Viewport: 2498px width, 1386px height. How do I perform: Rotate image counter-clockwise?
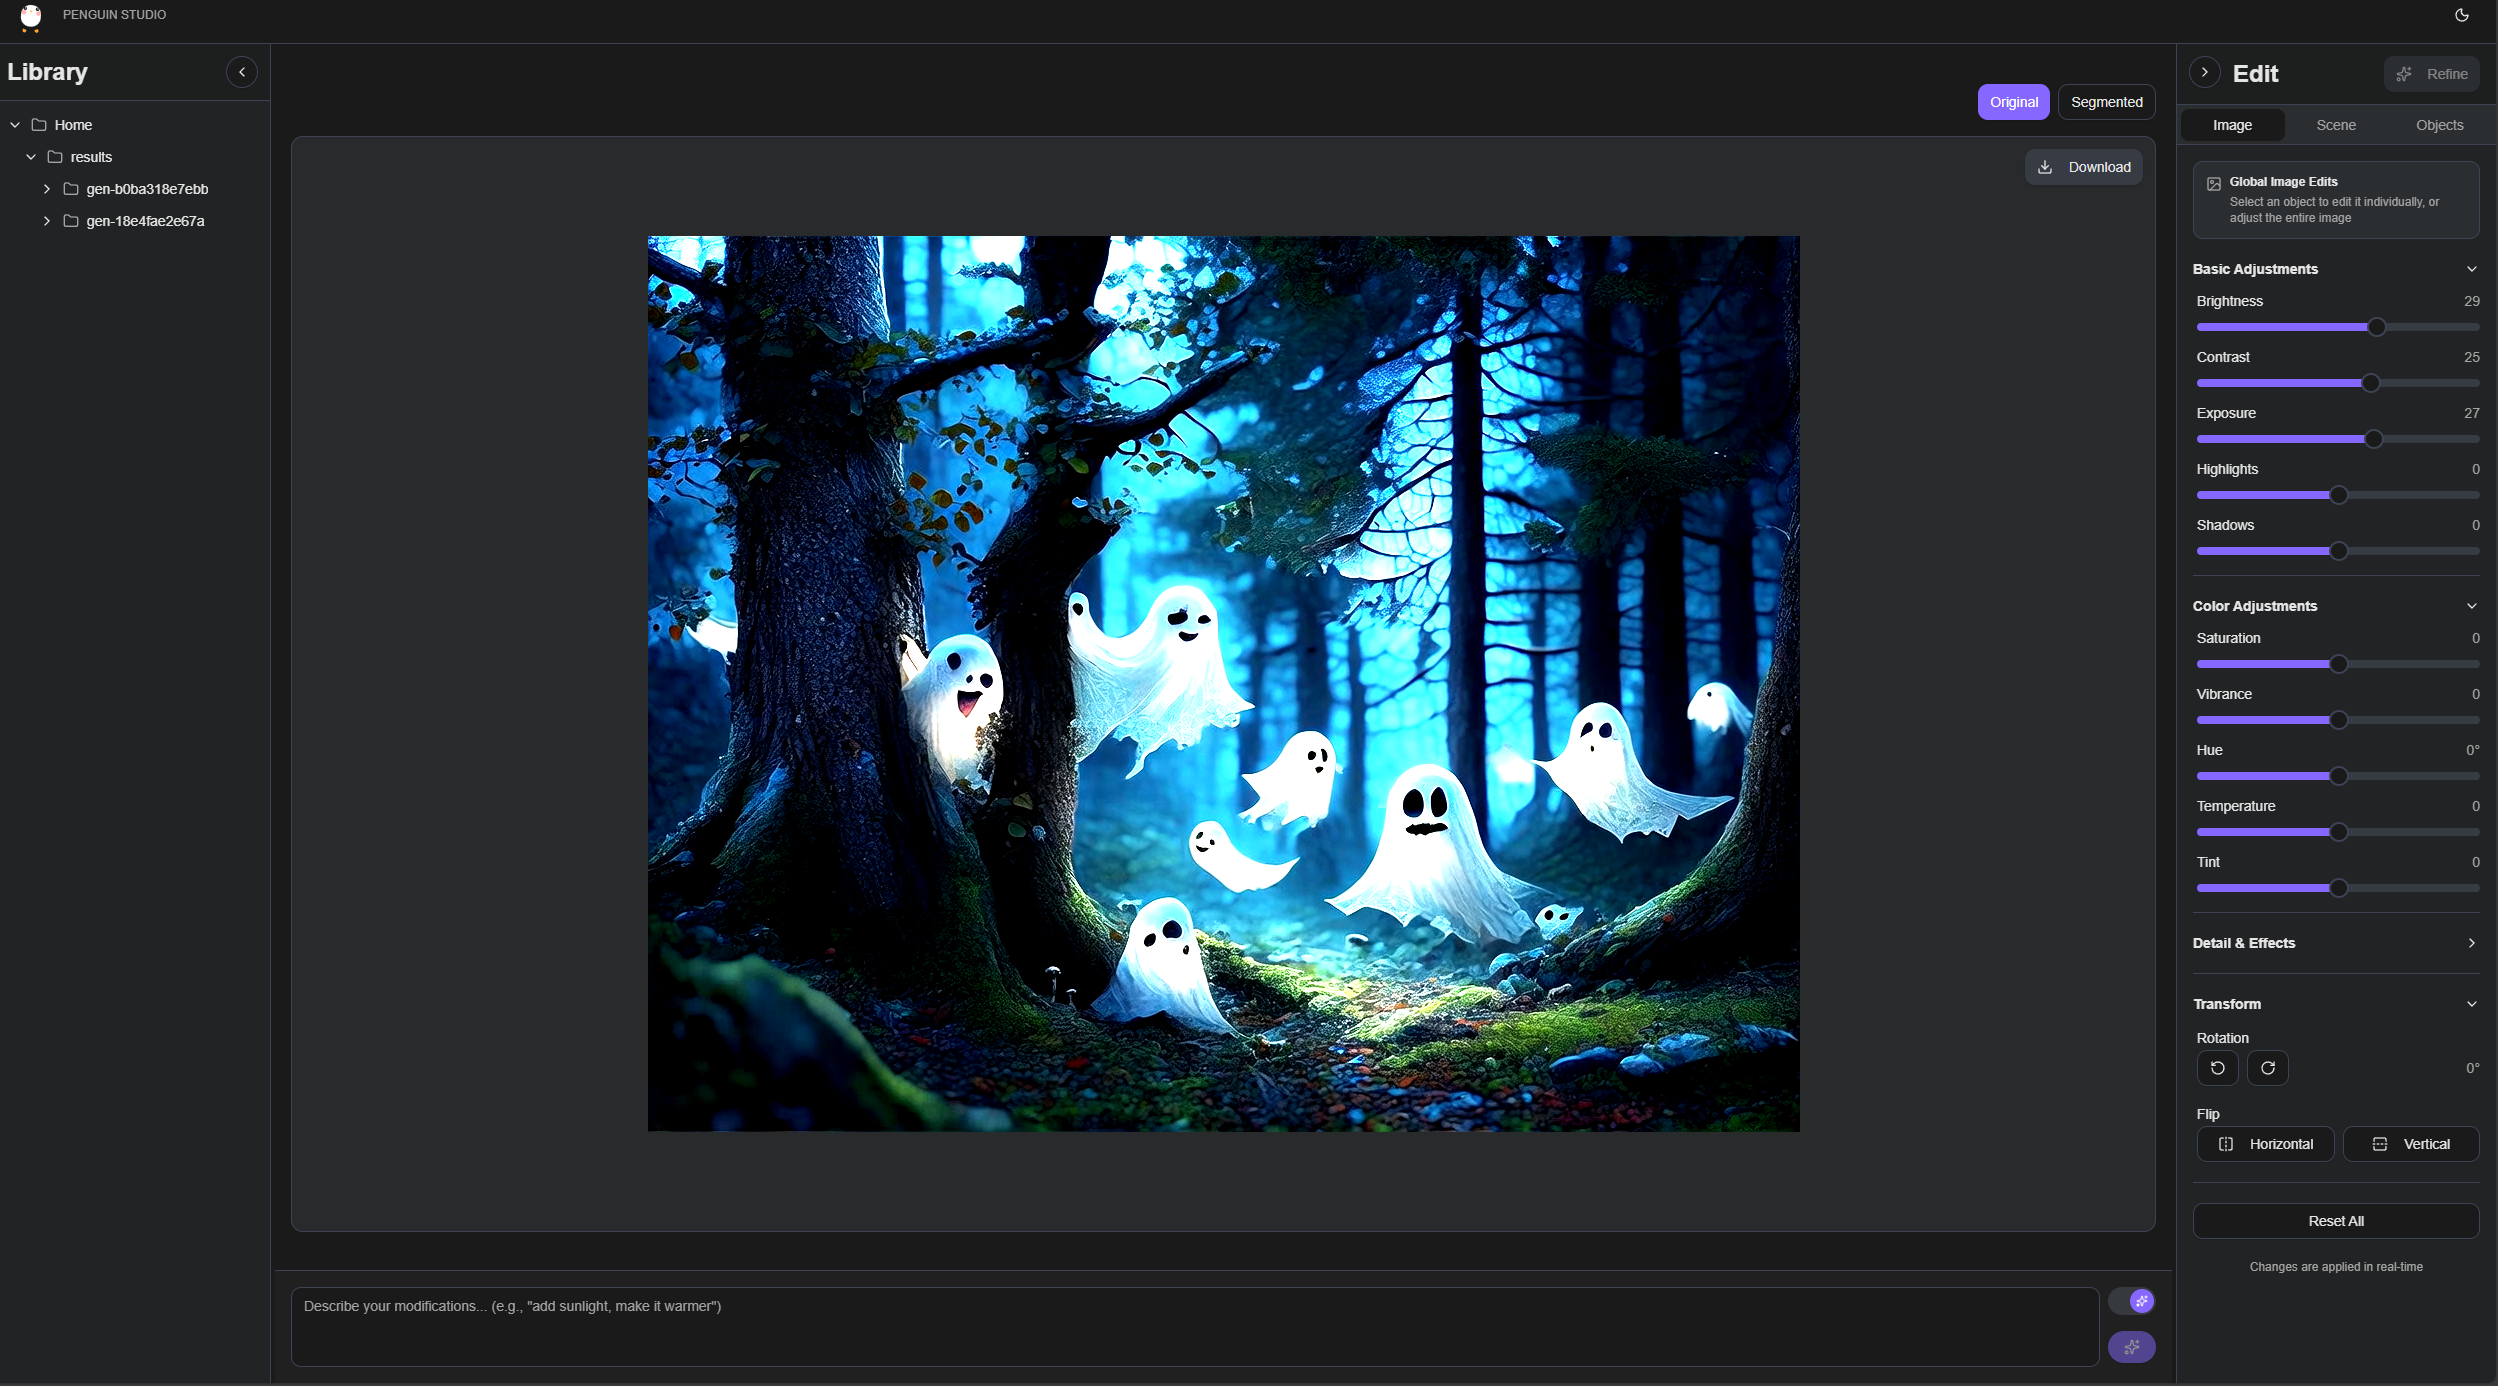pyautogui.click(x=2217, y=1068)
